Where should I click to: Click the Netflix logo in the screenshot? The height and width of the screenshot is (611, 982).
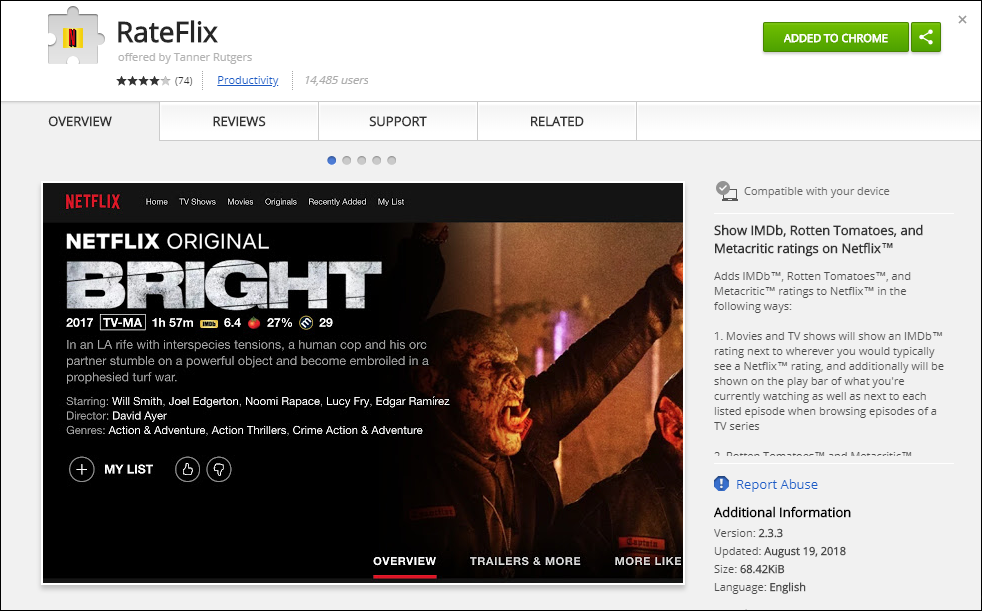coord(93,202)
